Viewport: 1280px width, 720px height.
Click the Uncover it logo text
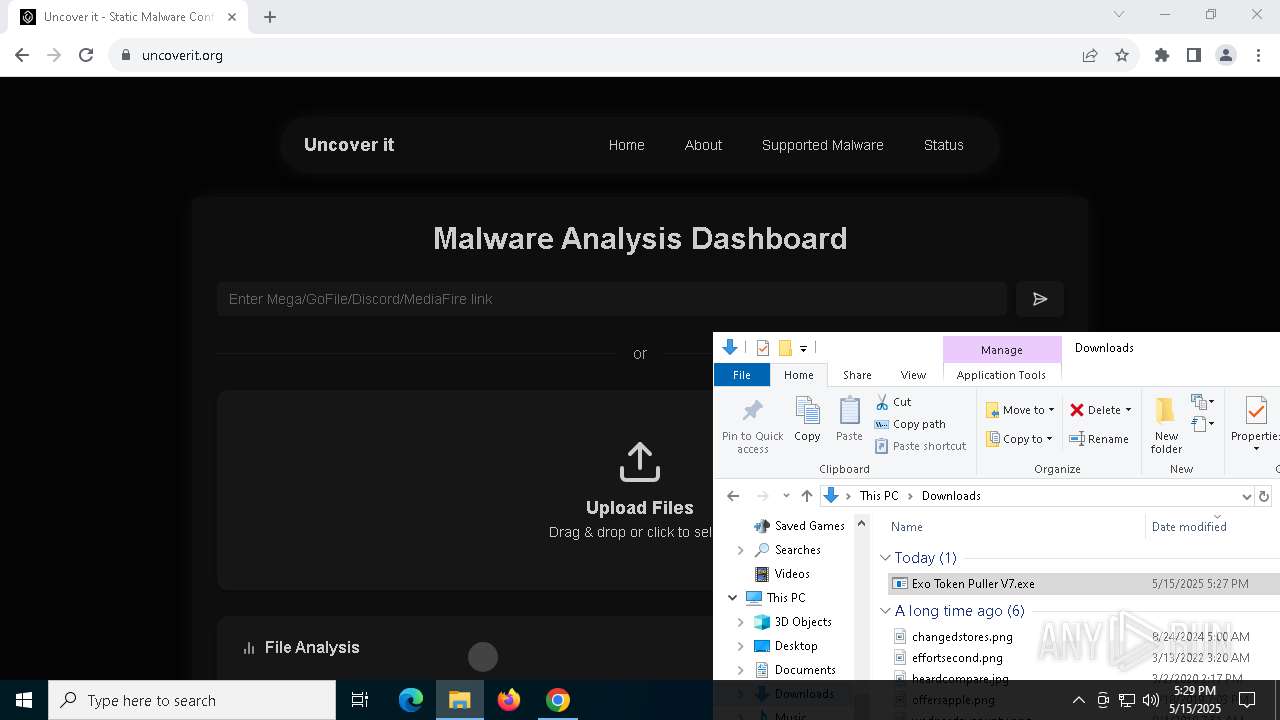349,145
